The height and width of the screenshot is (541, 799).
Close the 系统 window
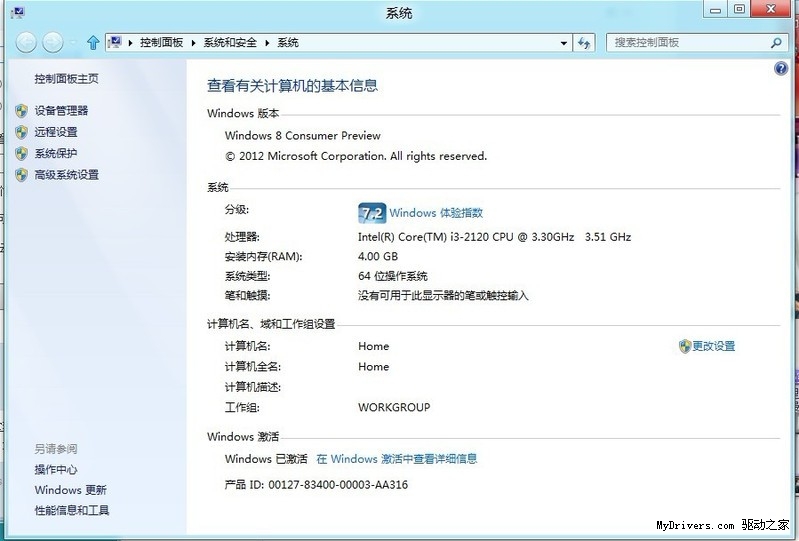click(x=770, y=9)
